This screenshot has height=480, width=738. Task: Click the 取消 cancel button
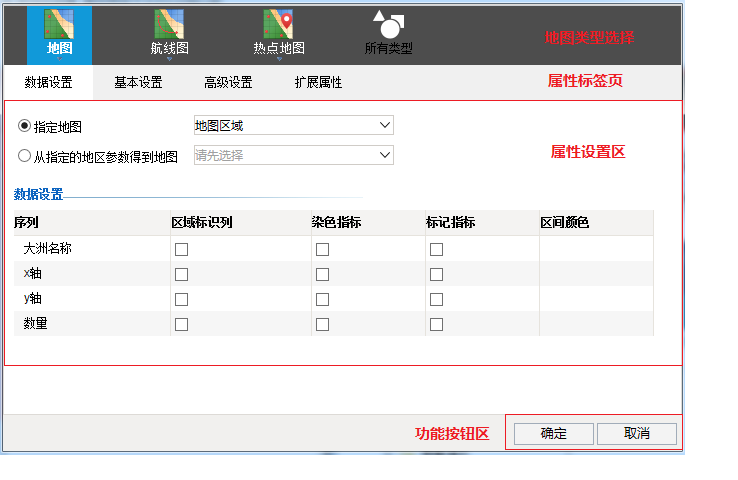(637, 433)
